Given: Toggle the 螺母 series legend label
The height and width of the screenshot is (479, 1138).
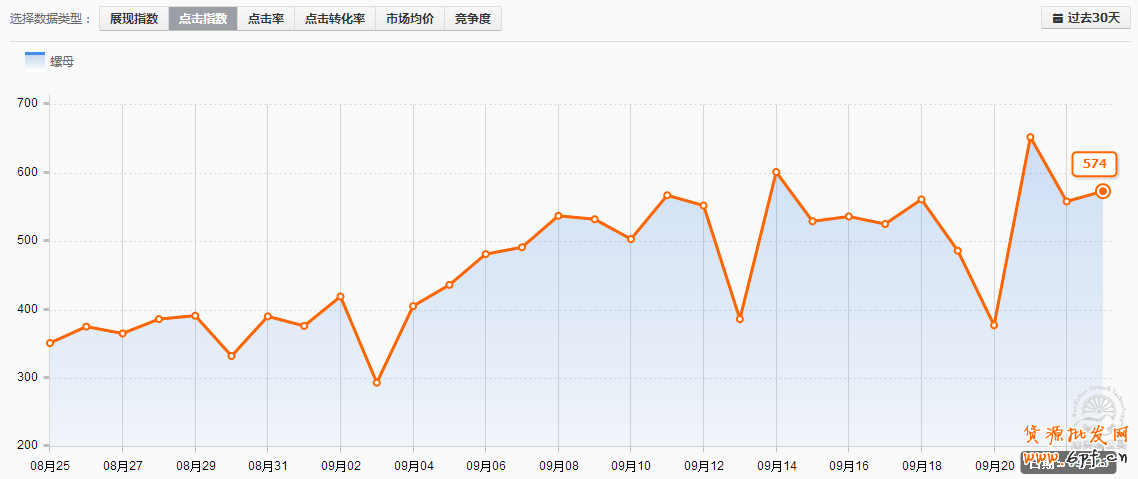Looking at the screenshot, I should click(62, 62).
